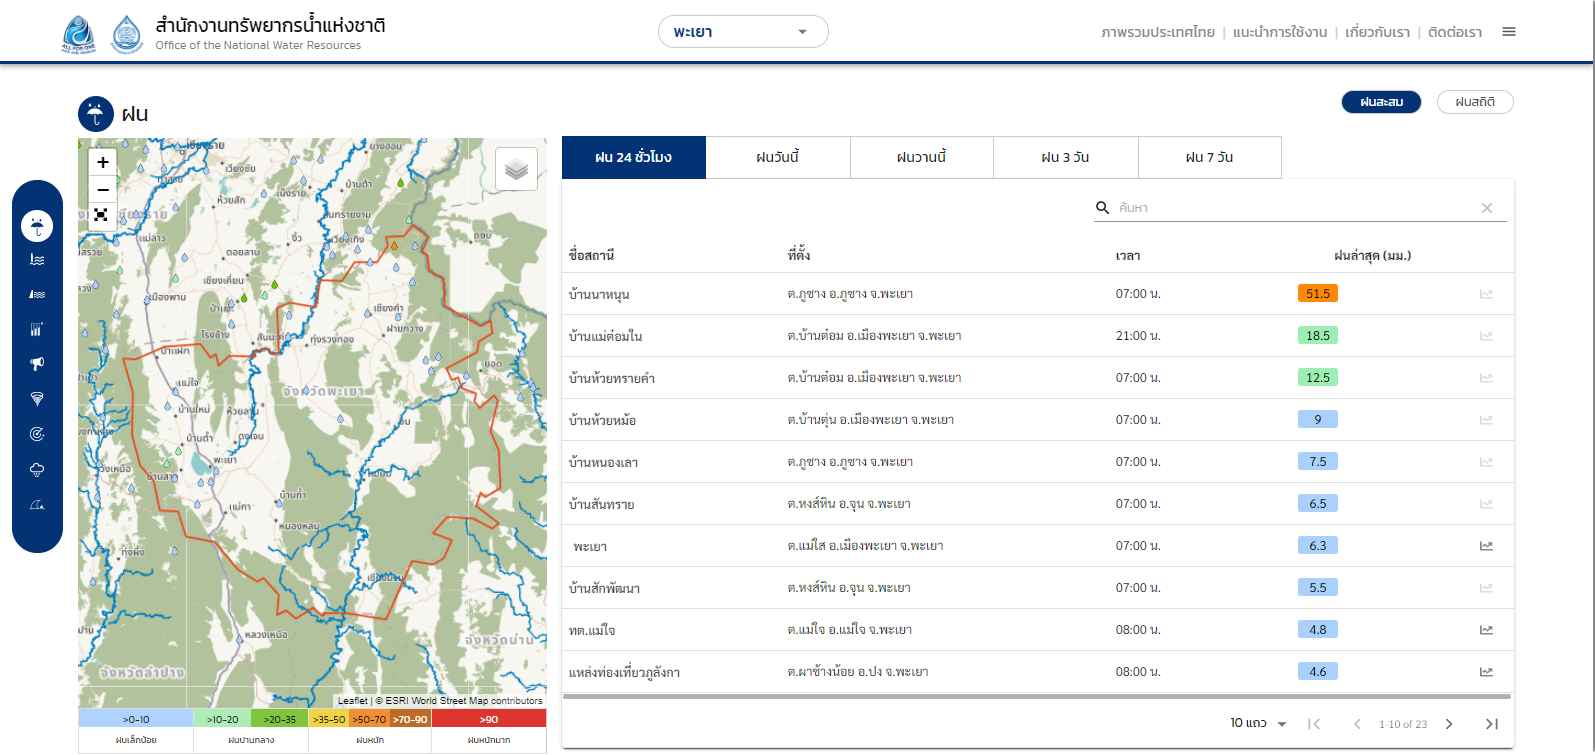Open chart icon for บ้านนาหนุน row
This screenshot has height=755, width=1595.
(1487, 294)
